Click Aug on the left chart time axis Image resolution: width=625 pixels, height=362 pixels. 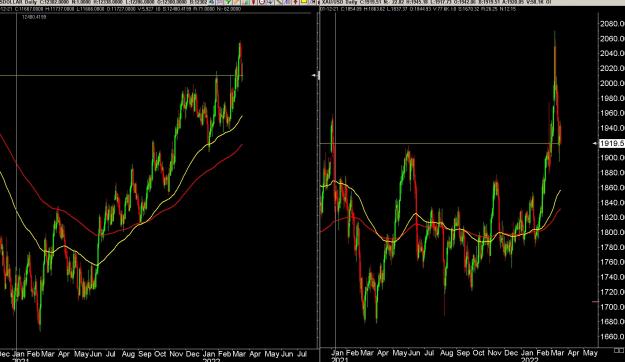(x=128, y=354)
